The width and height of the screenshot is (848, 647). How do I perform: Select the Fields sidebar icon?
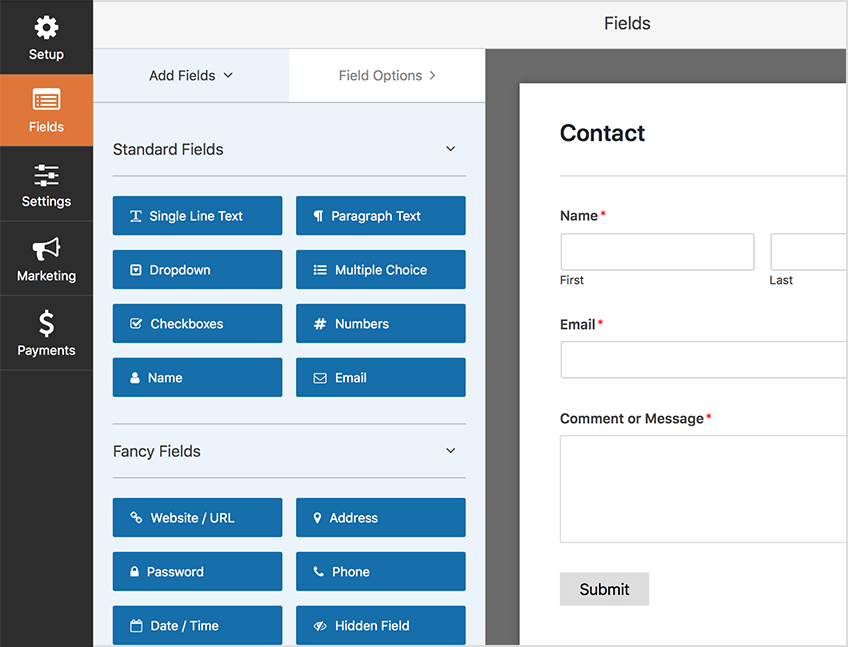[46, 101]
